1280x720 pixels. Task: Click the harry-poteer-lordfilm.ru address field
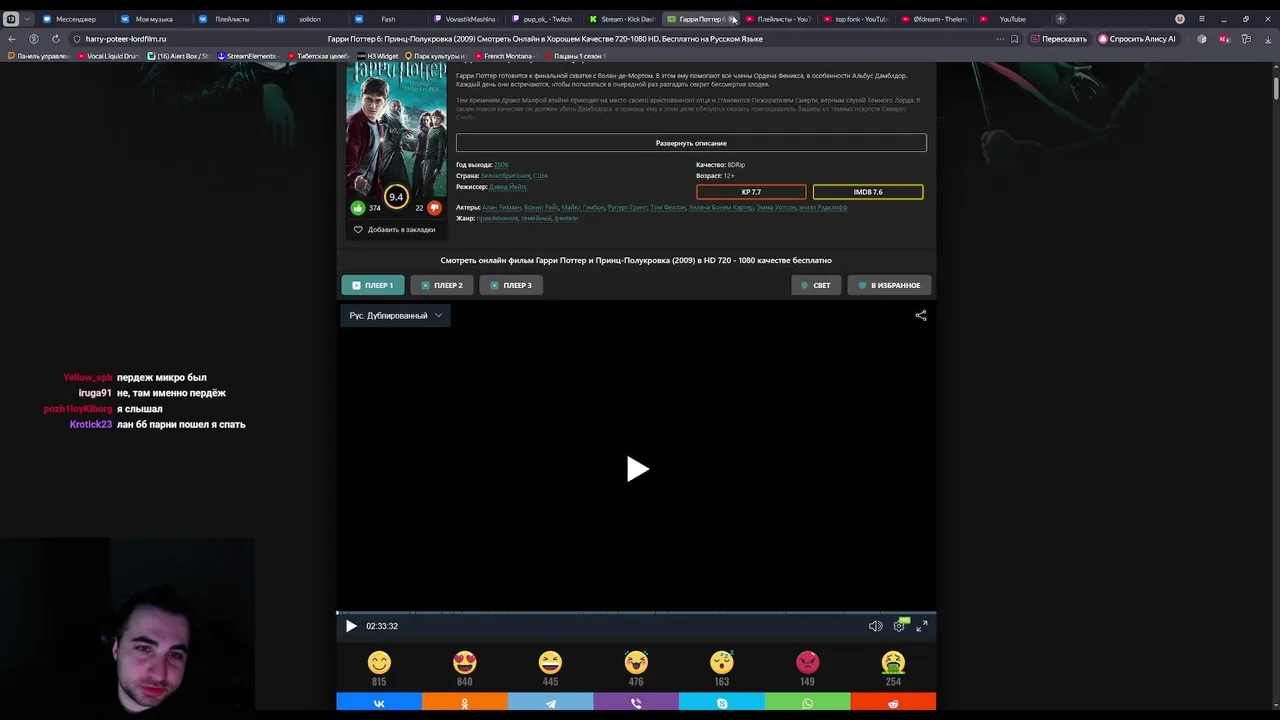(x=126, y=39)
